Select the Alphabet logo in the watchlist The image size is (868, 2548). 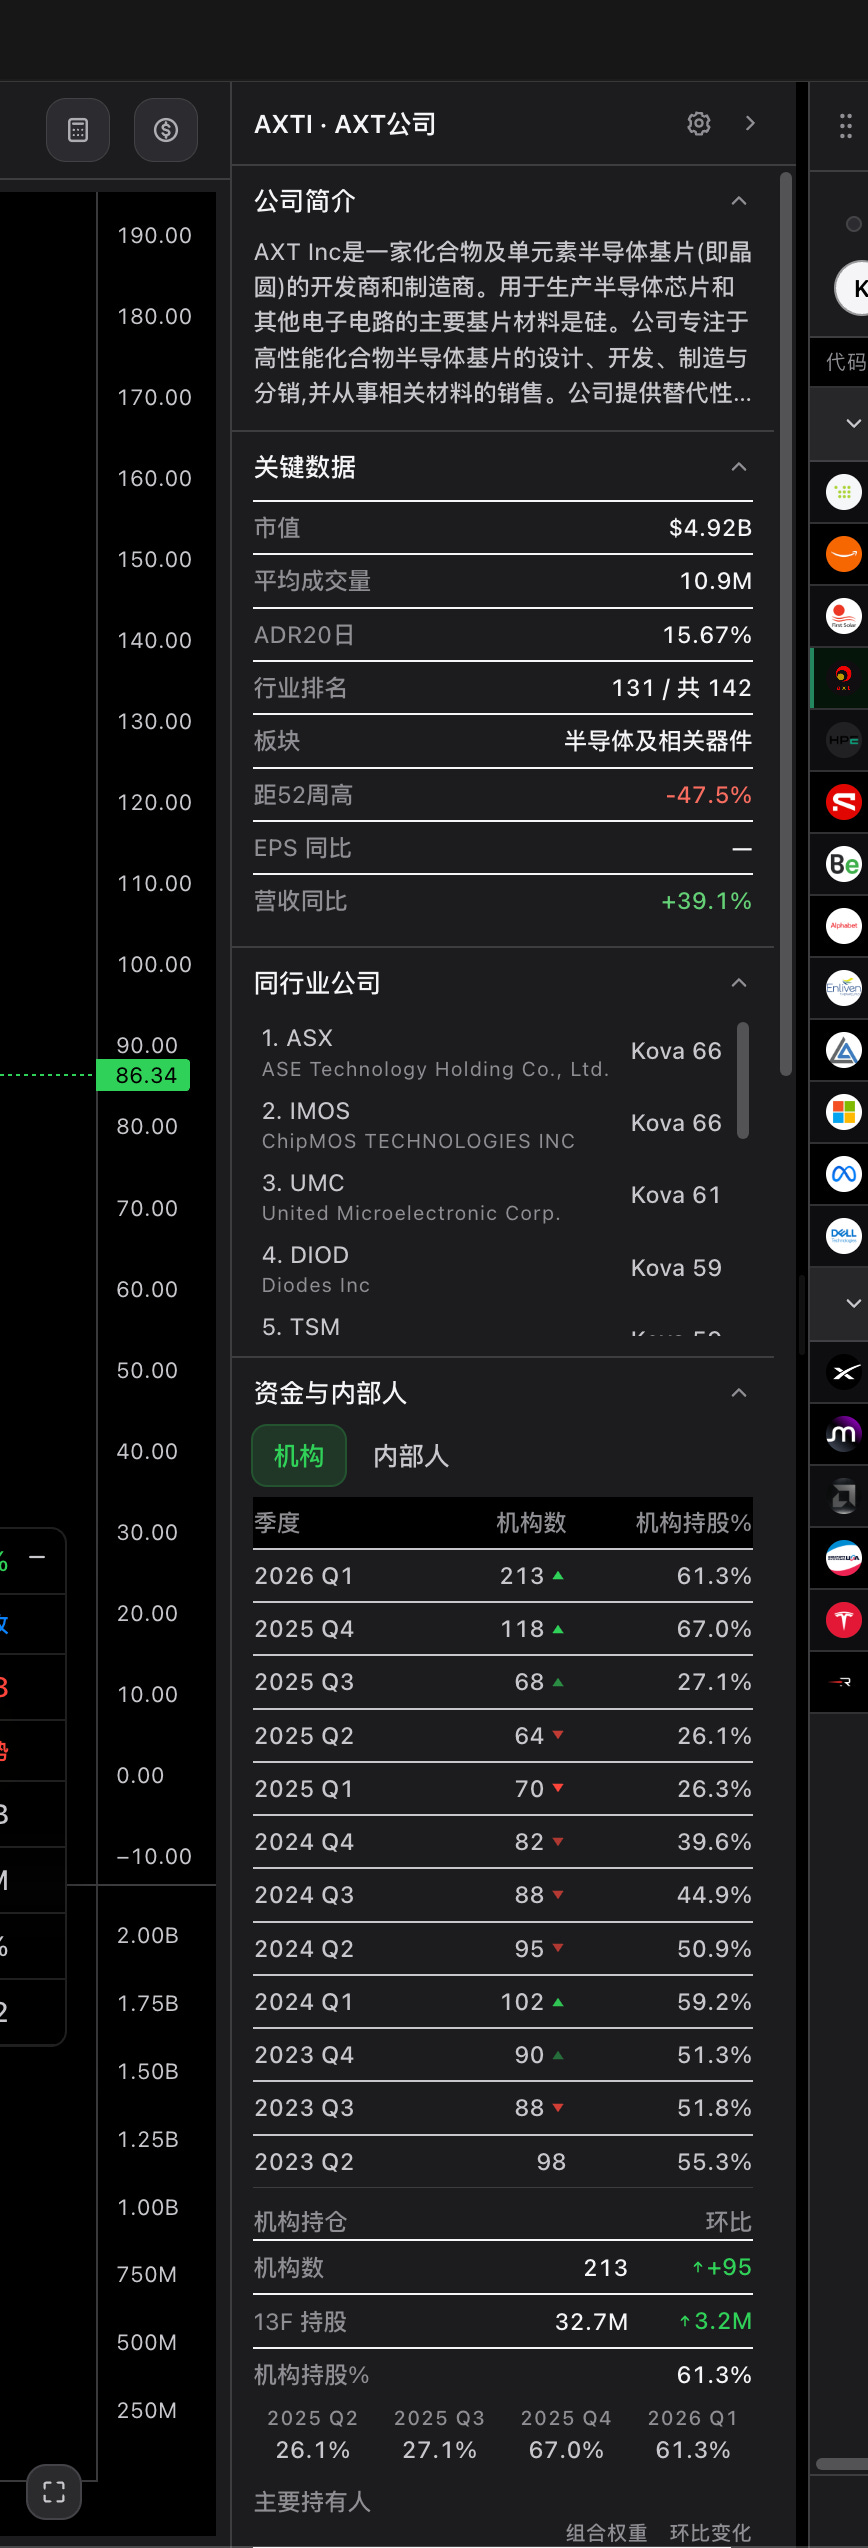pos(844,926)
